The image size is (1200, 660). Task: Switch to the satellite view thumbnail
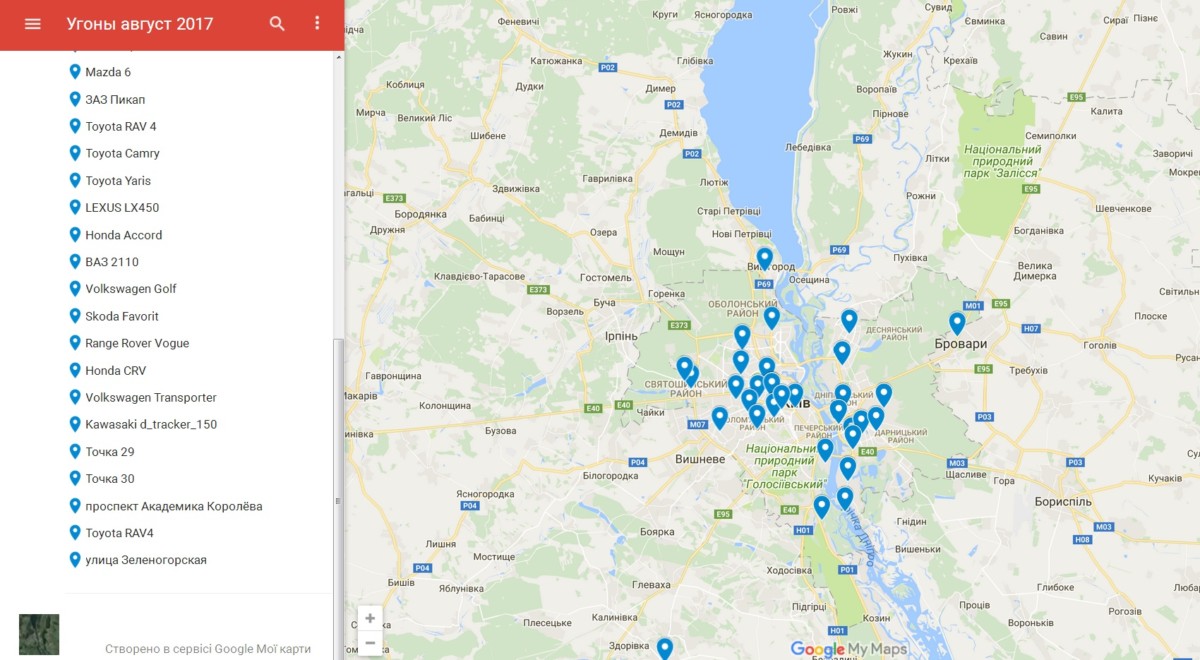pyautogui.click(x=39, y=634)
